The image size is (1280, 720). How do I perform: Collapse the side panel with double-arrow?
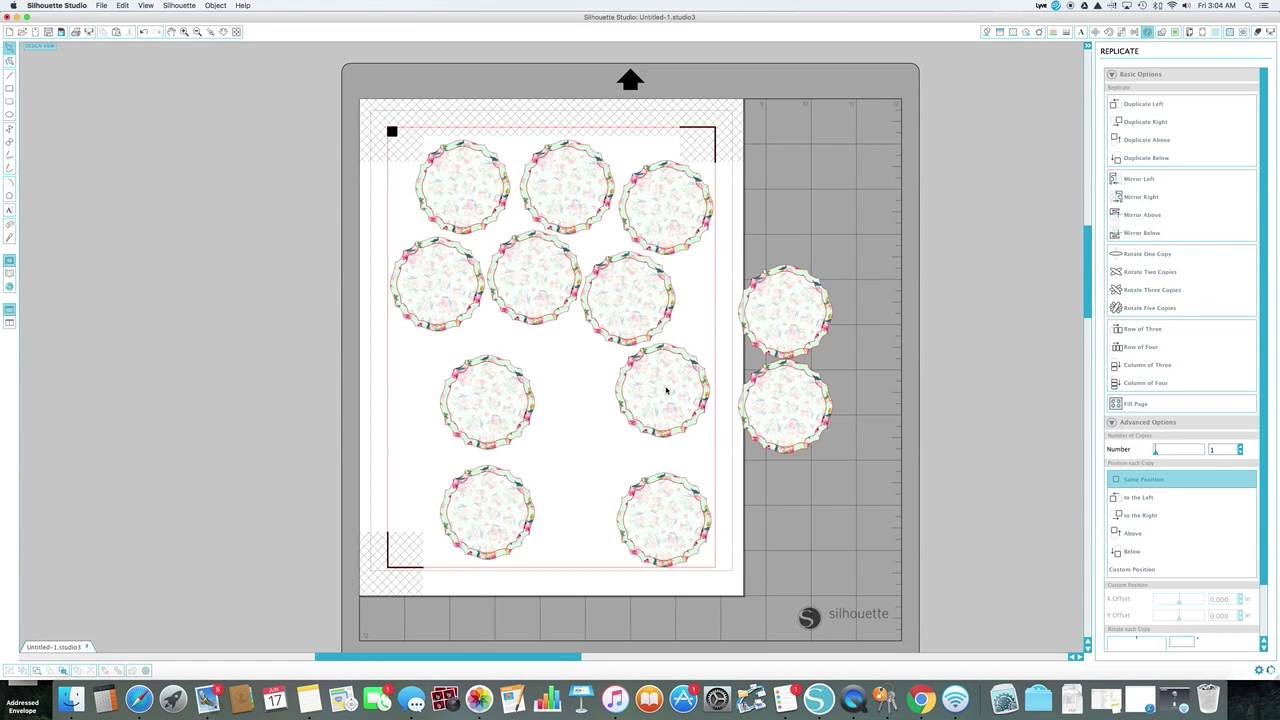click(x=1088, y=46)
